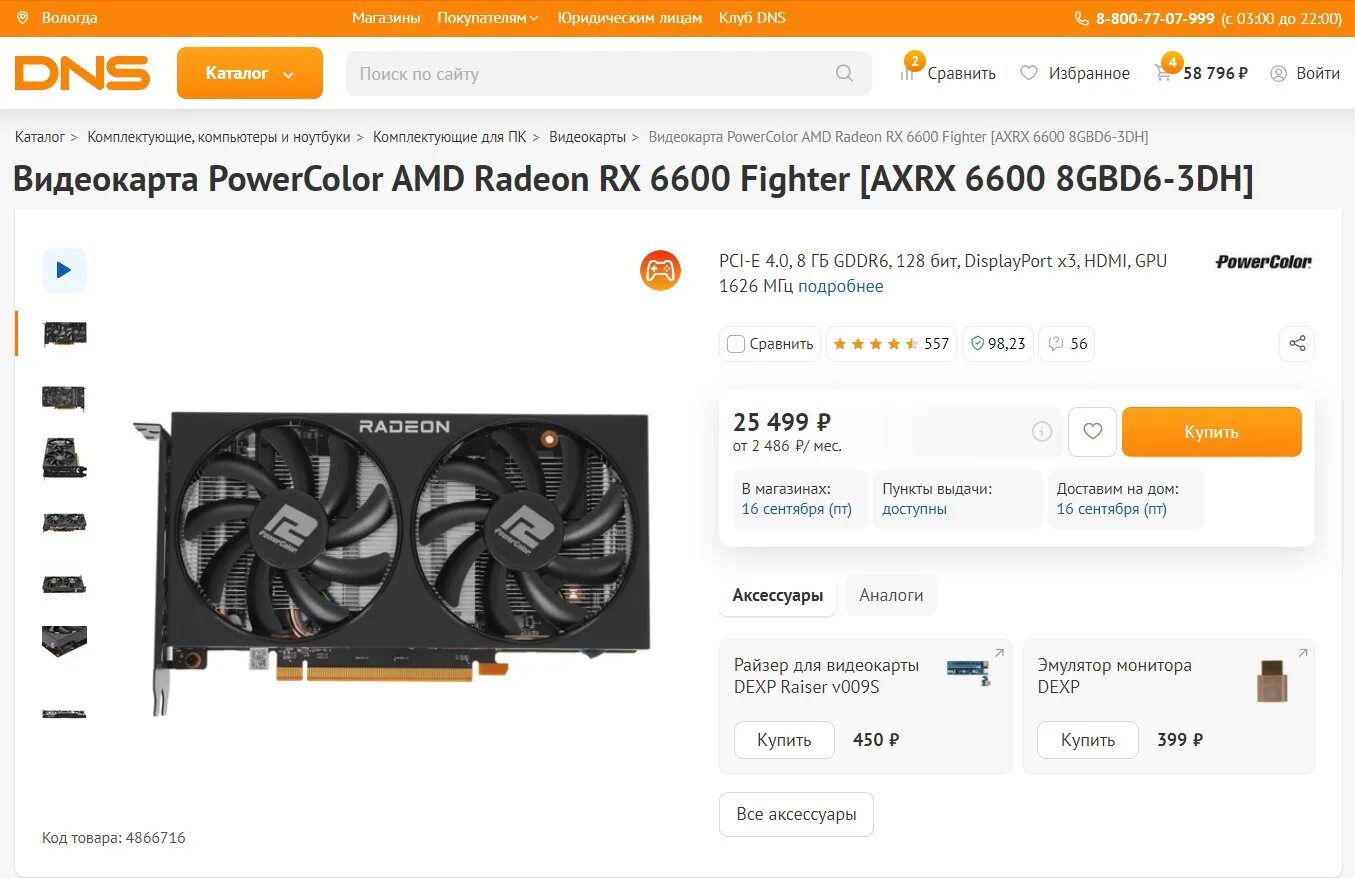1355x878 pixels.
Task: Open the подробнее link
Action: [x=841, y=286]
